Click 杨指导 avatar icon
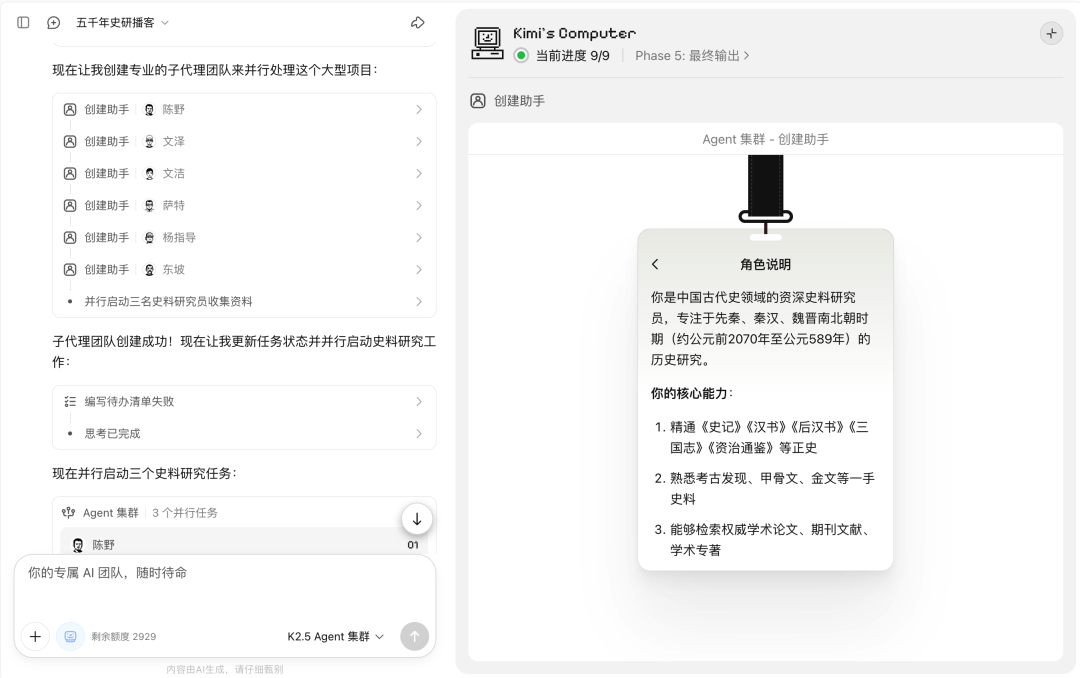This screenshot has width=1080, height=678. 149,238
